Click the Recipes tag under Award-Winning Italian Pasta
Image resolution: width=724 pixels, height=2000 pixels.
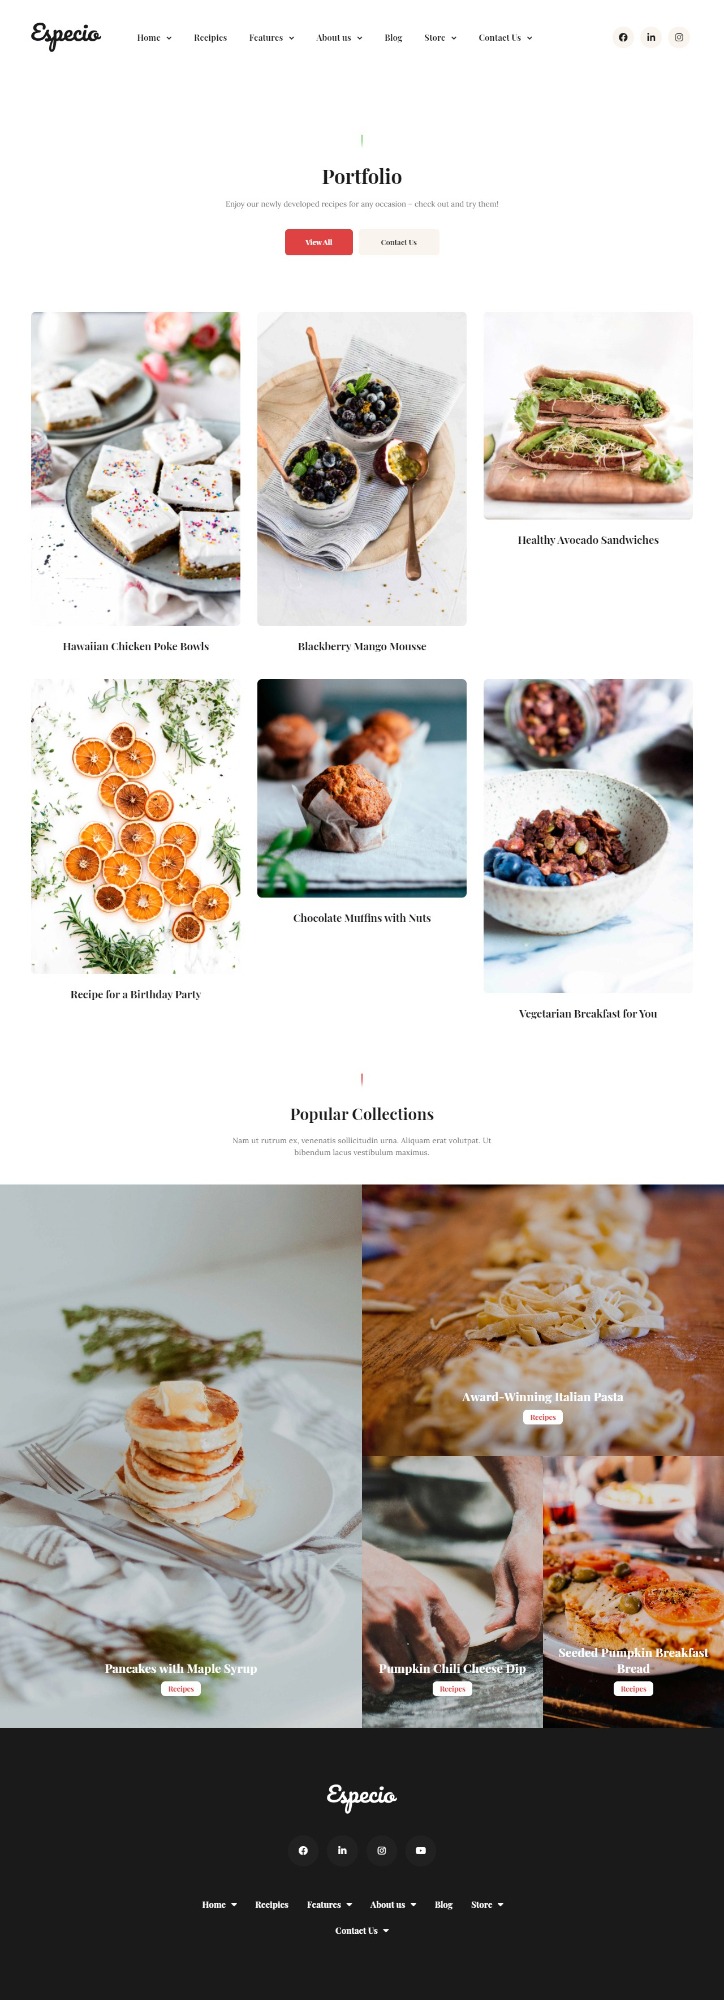pyautogui.click(x=543, y=1417)
